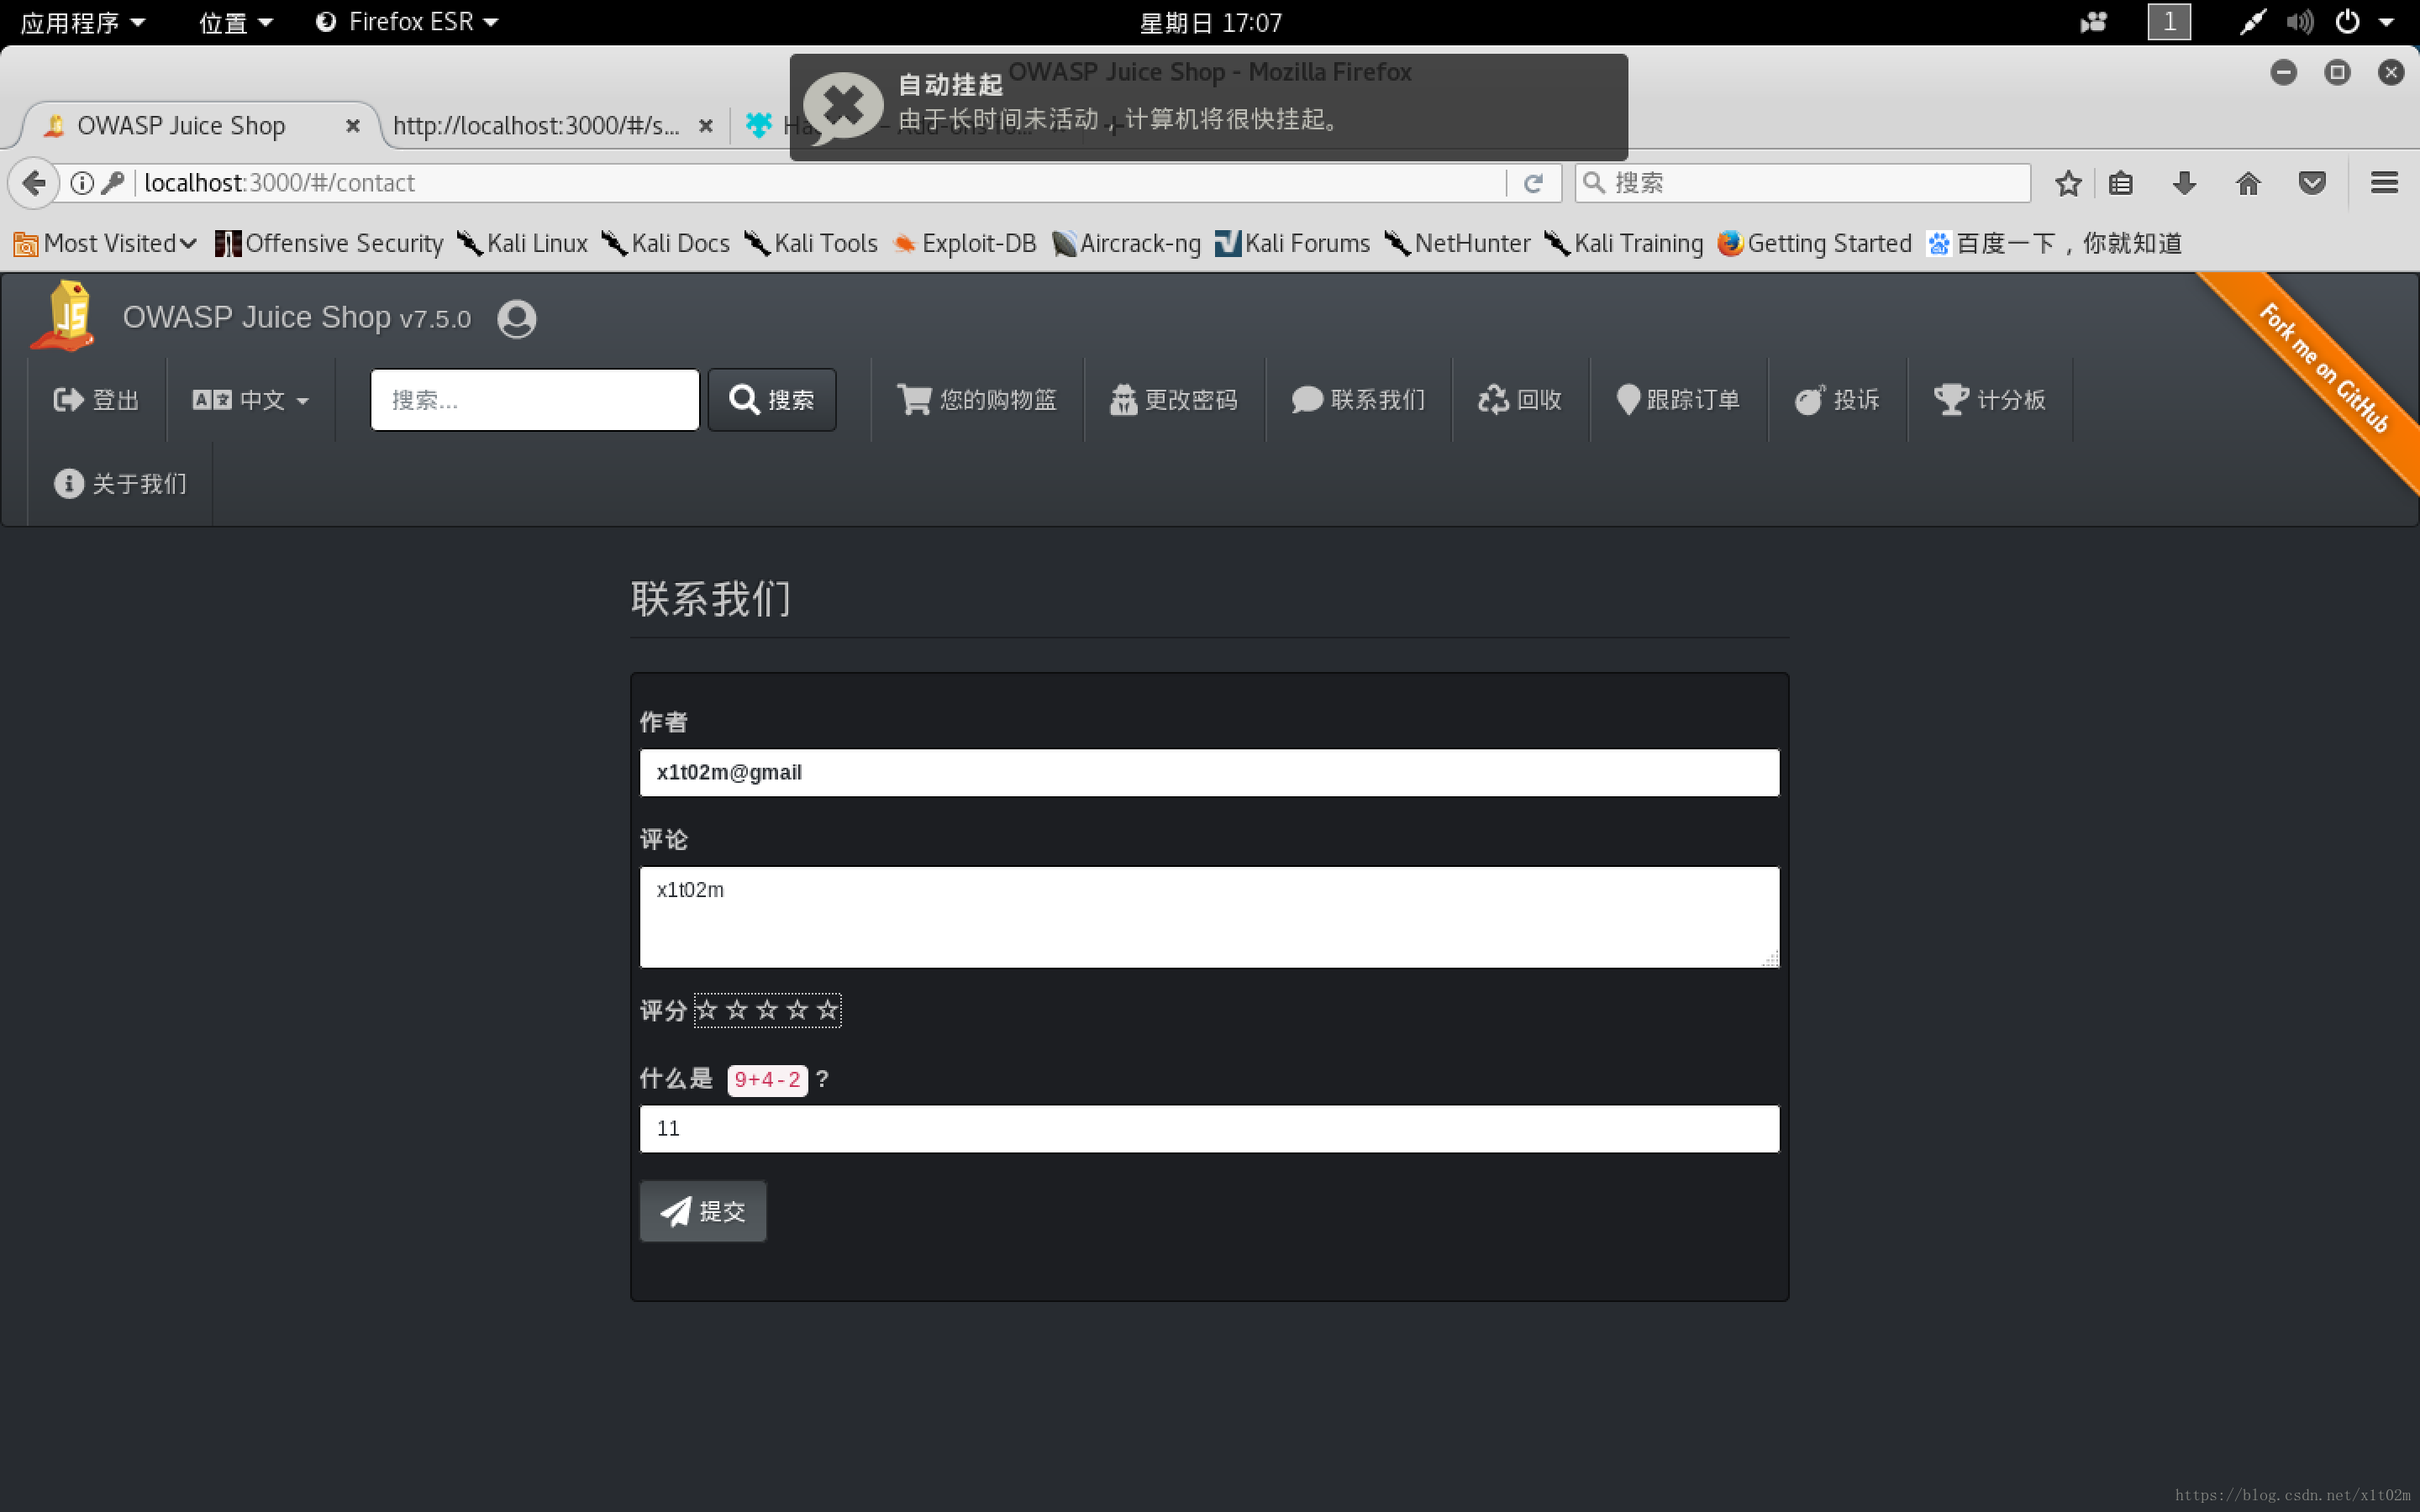
Task: Open Kali Tools bookmark
Action: pyautogui.click(x=811, y=243)
